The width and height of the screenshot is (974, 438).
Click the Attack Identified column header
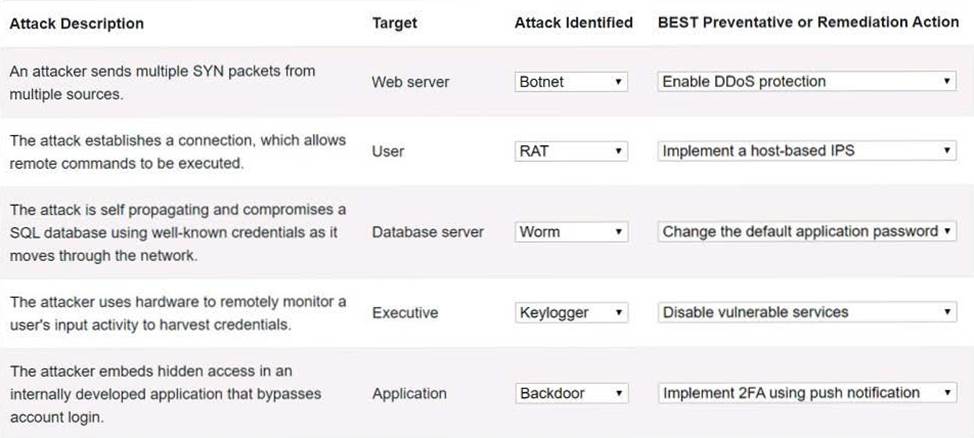pos(573,23)
